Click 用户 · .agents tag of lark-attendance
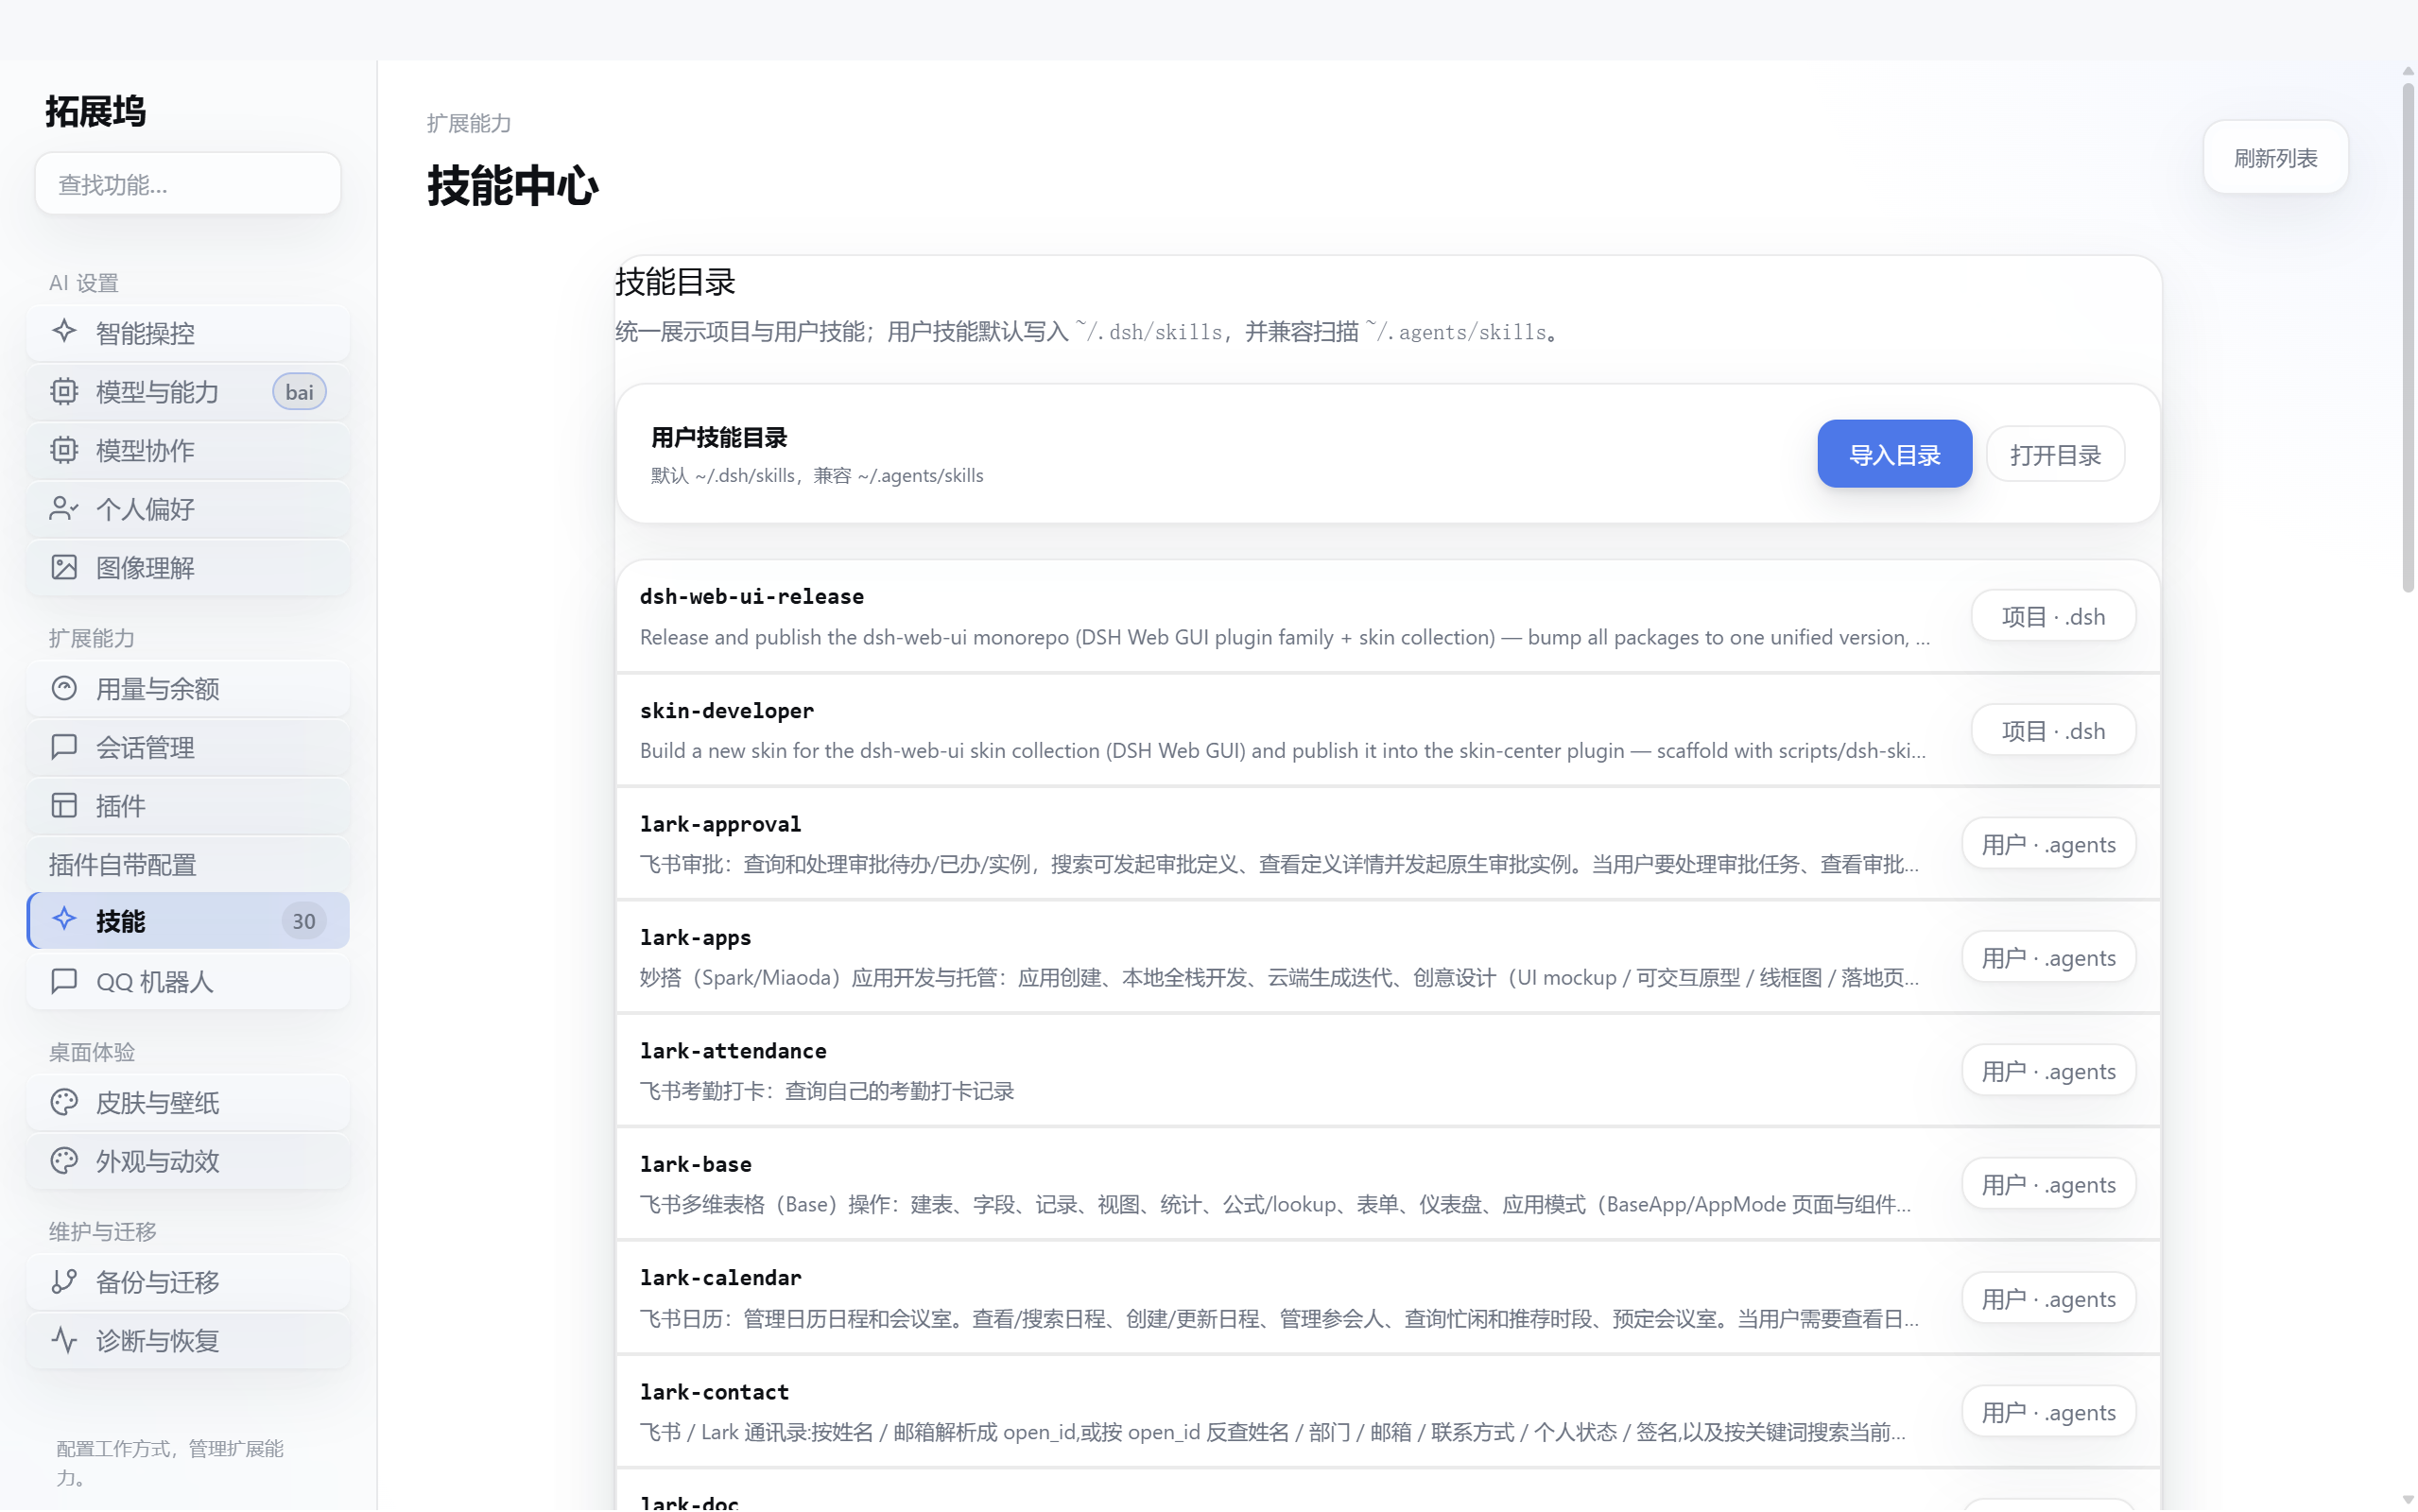This screenshot has width=2418, height=1512. pyautogui.click(x=2048, y=1070)
